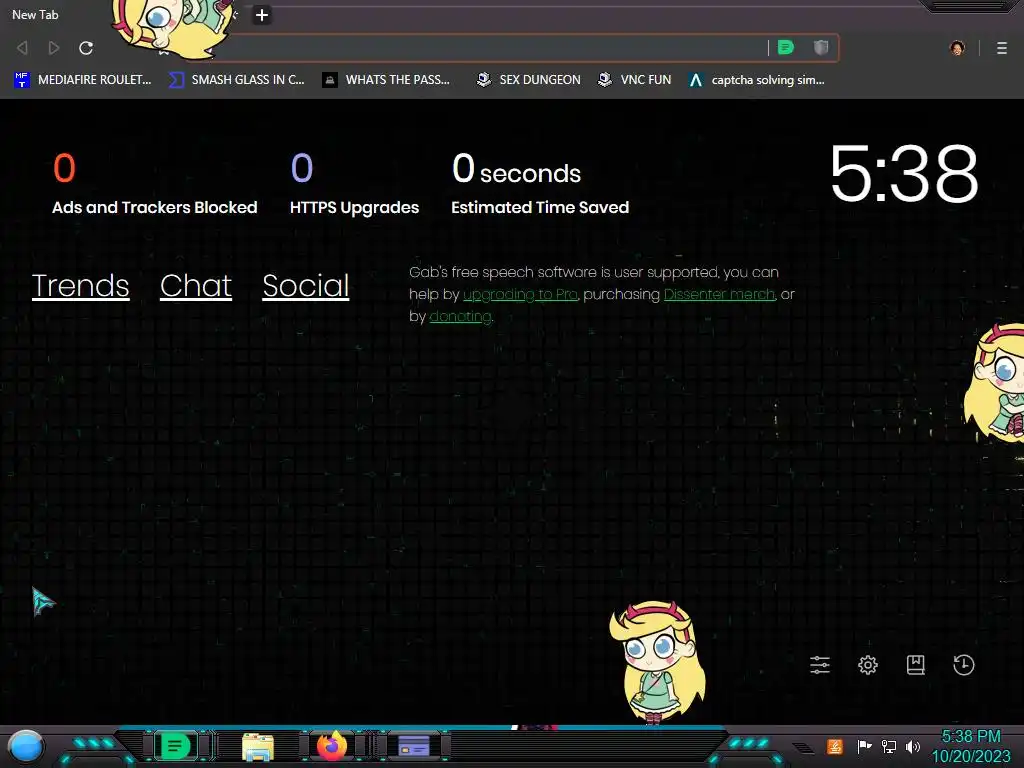Image resolution: width=1024 pixels, height=768 pixels.
Task: Open the user profile avatar
Action: [957, 48]
